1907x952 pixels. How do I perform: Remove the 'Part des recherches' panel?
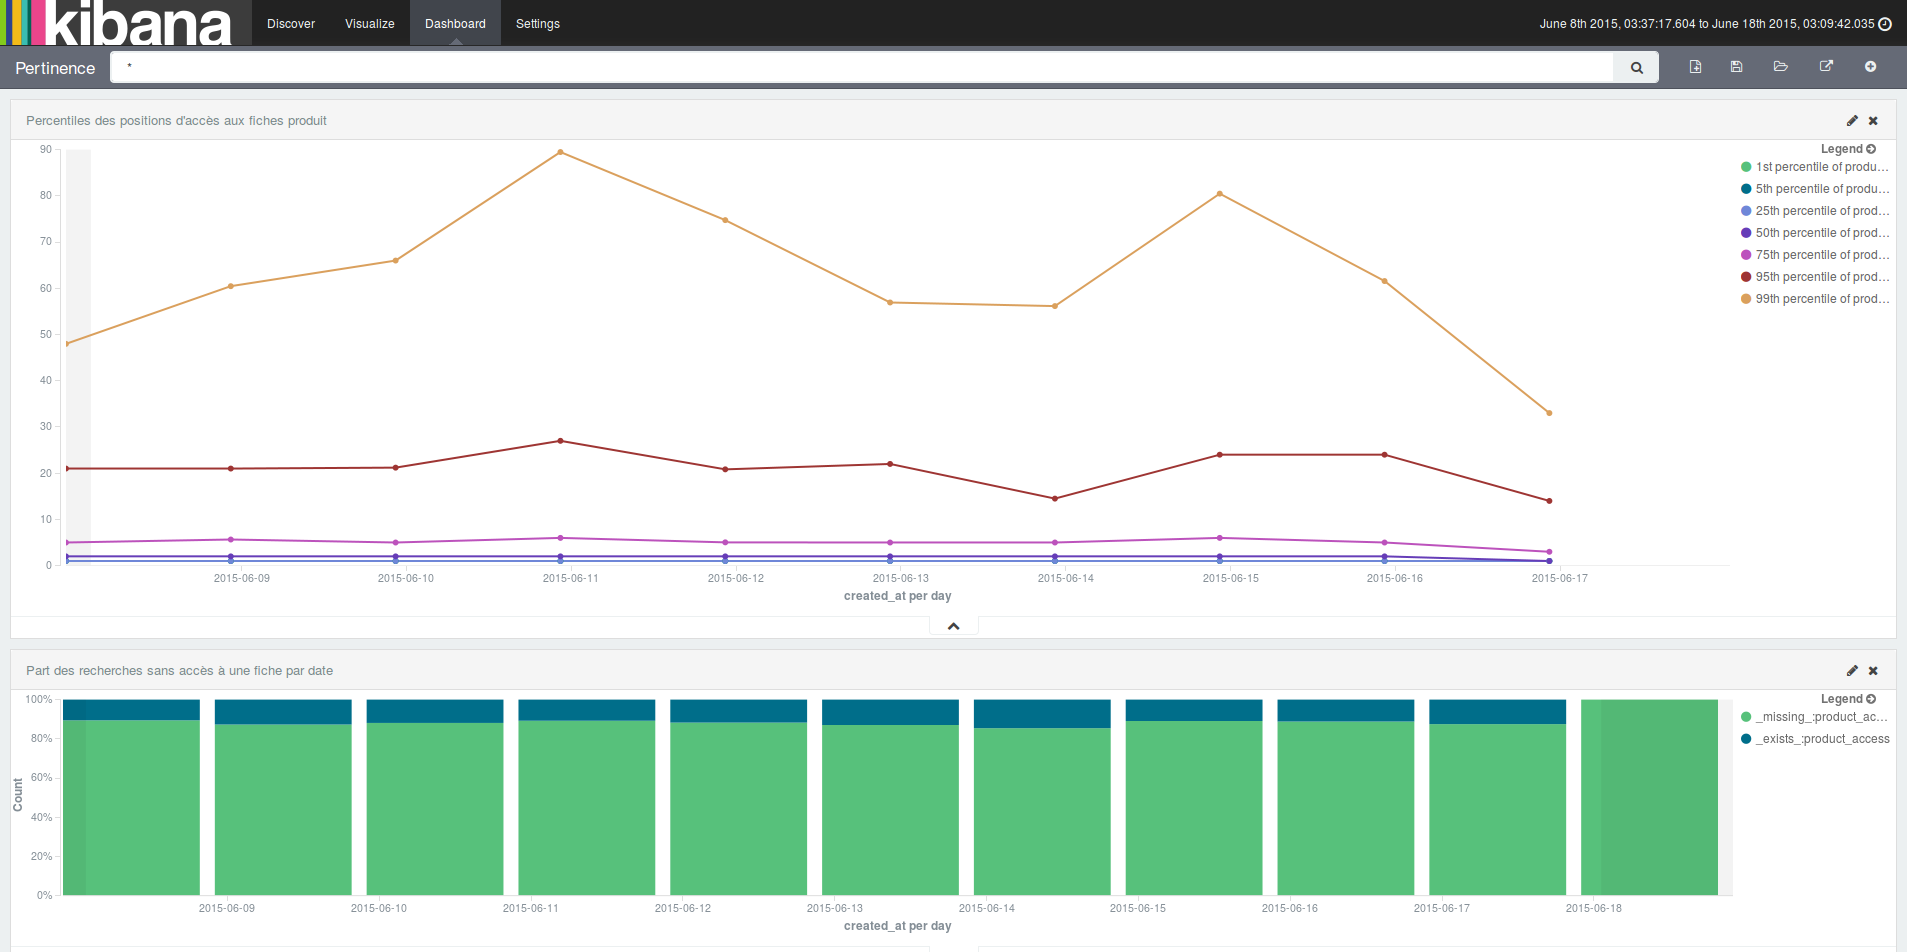[x=1874, y=671]
